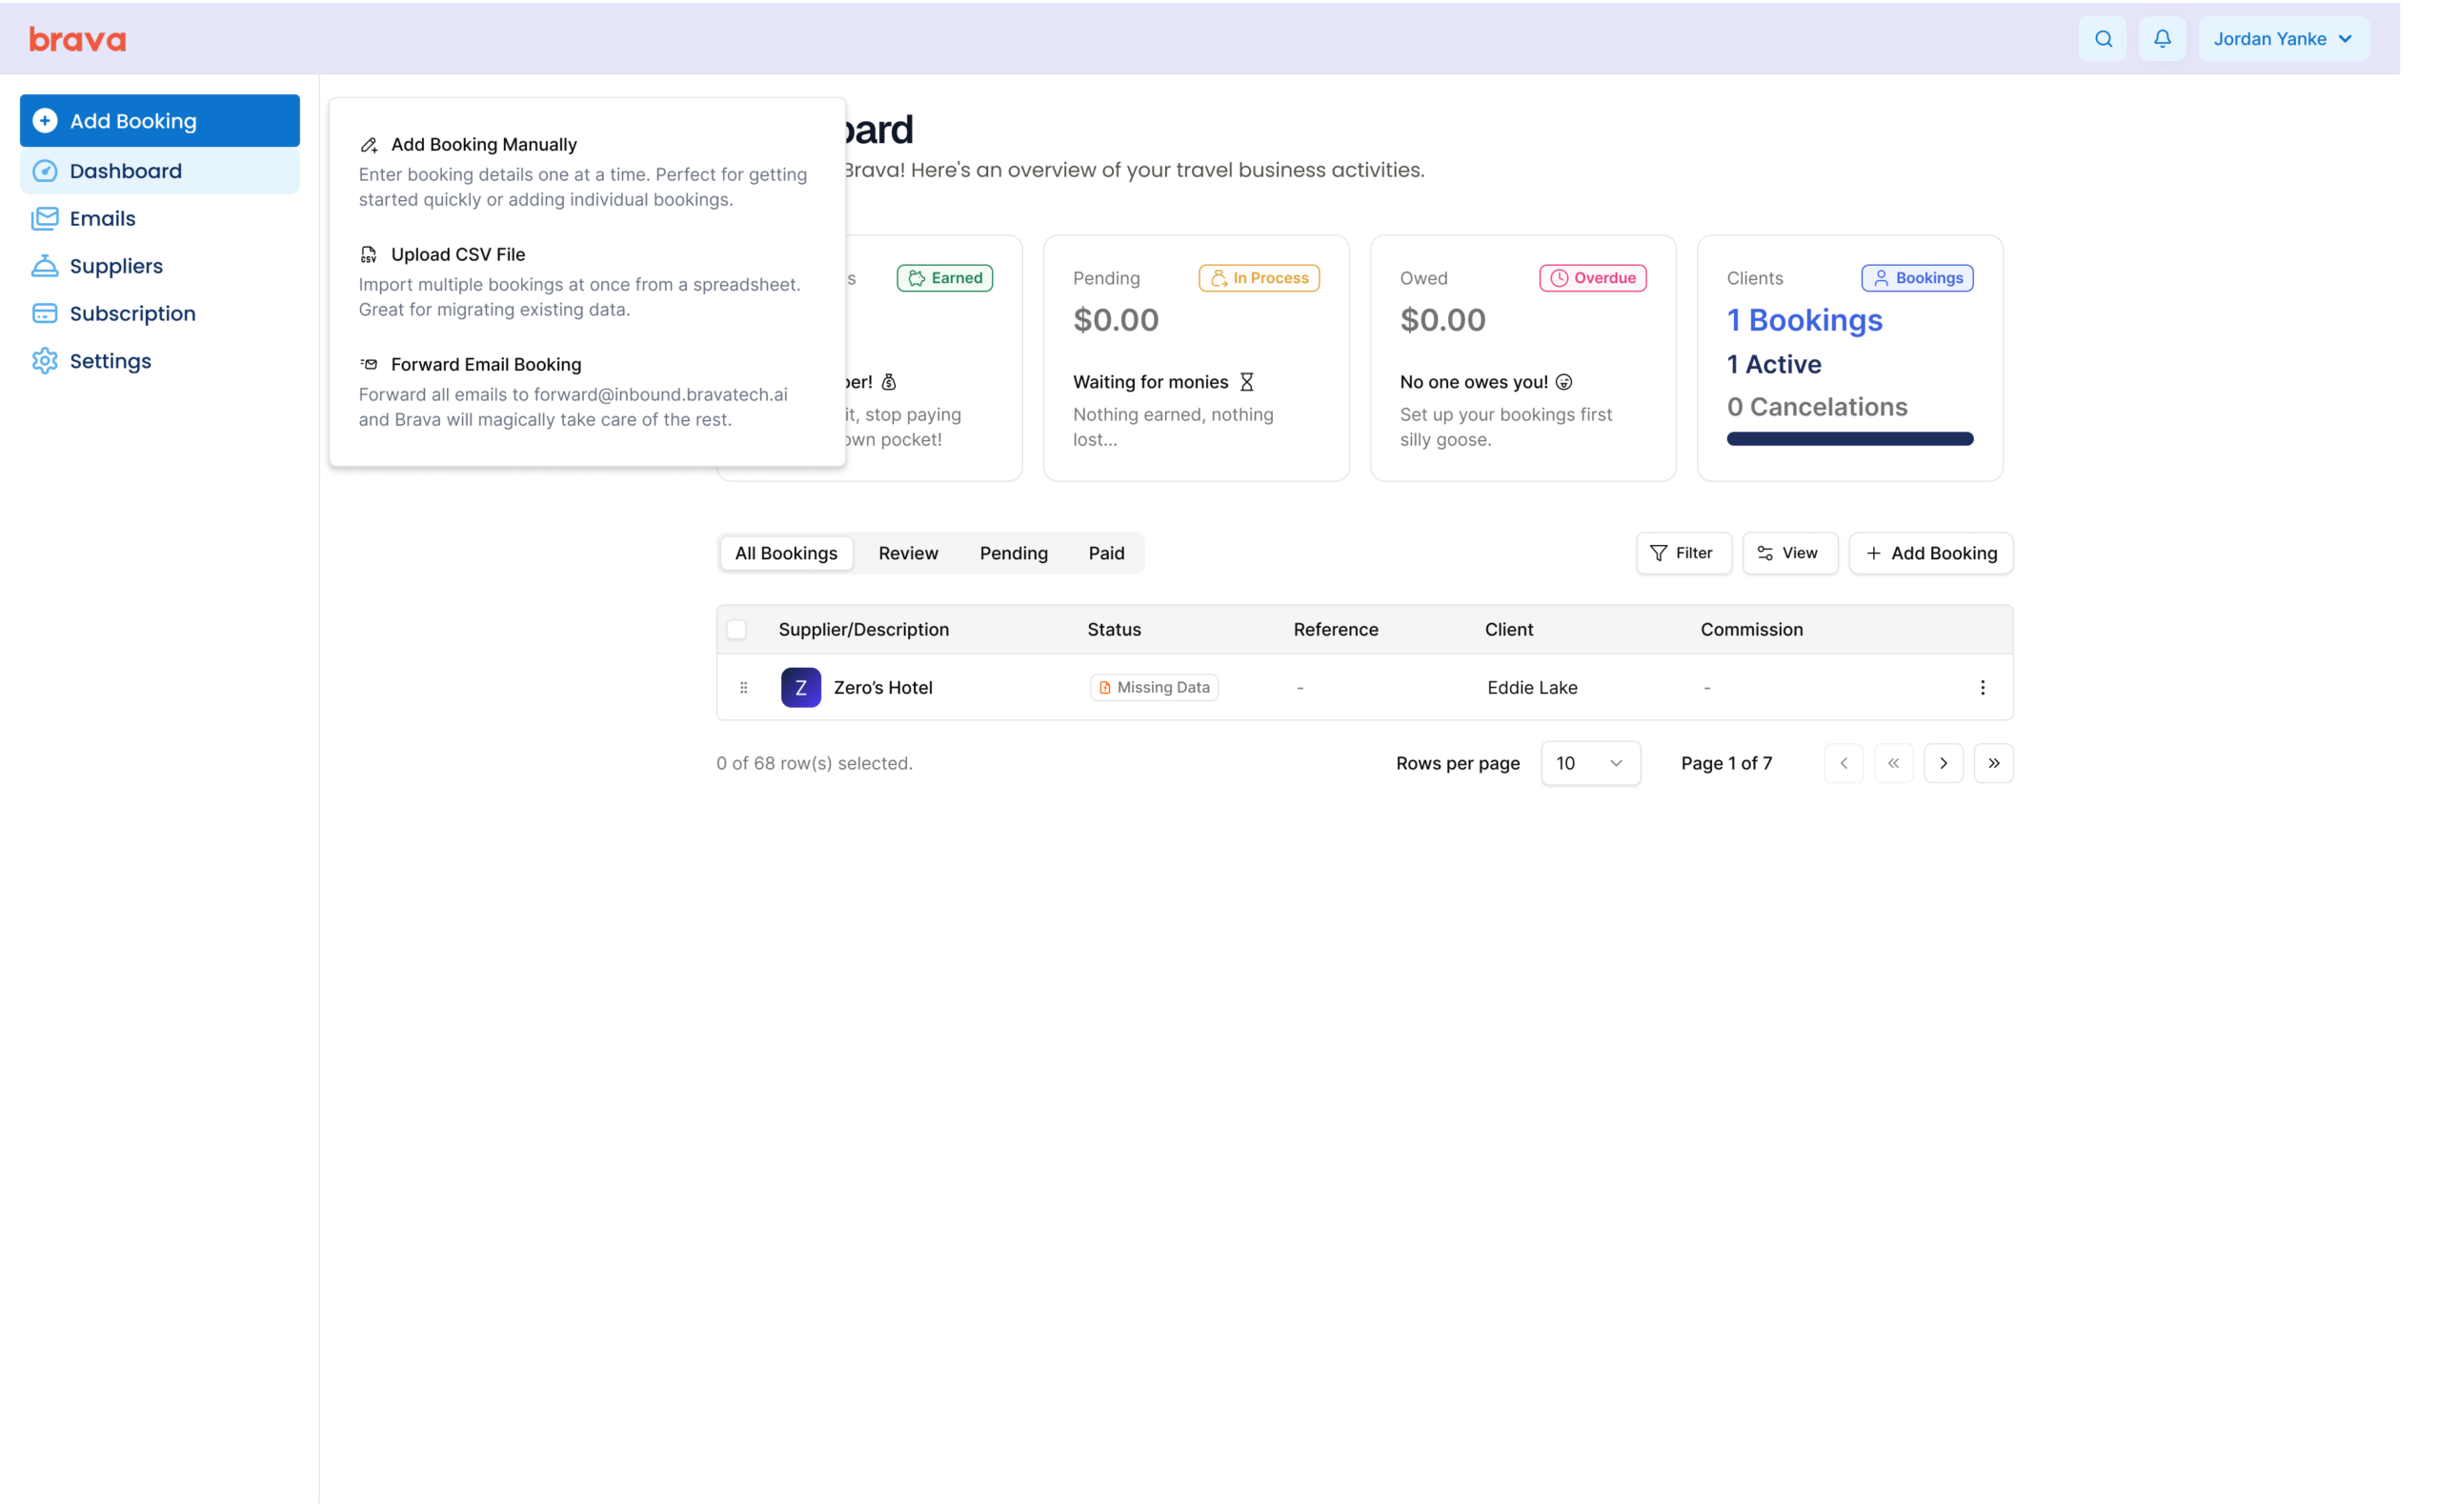
Task: Expand the Jordan Yanke user menu
Action: (2283, 39)
